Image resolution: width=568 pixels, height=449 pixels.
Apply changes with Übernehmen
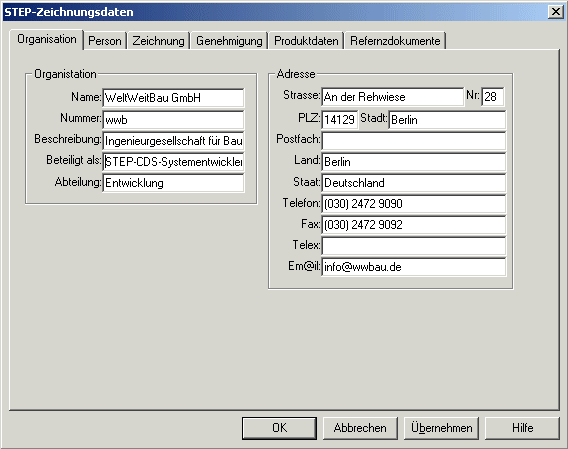point(441,428)
